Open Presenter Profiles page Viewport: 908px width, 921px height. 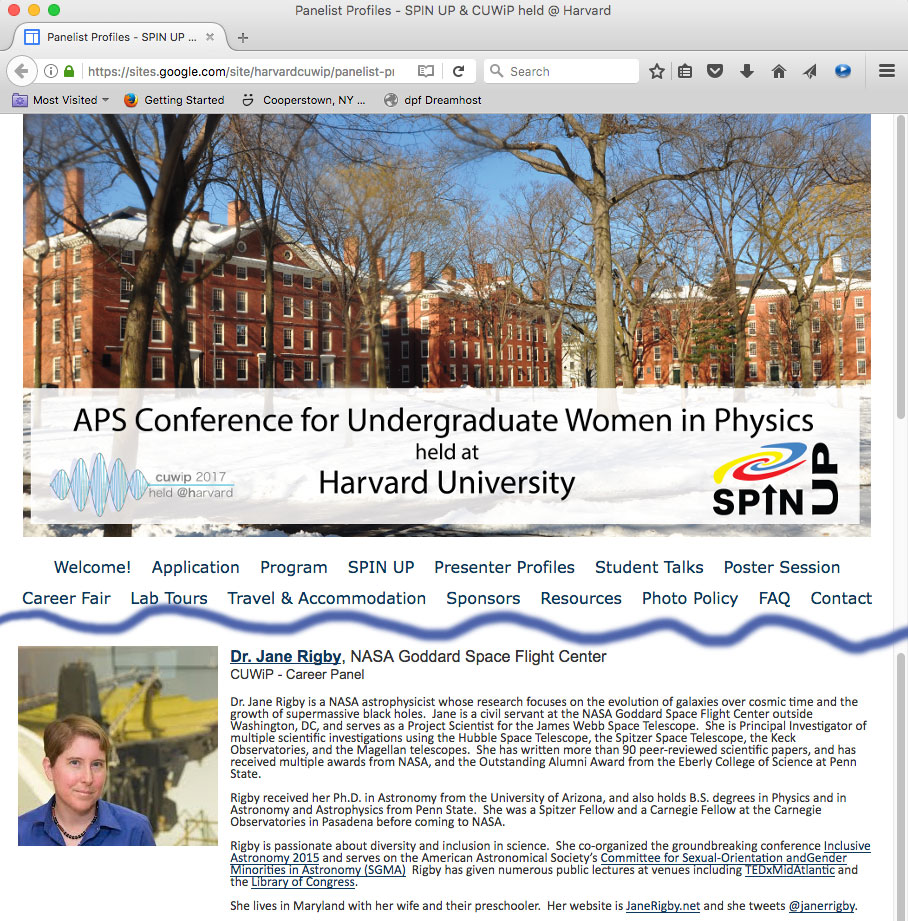pyautogui.click(x=505, y=567)
